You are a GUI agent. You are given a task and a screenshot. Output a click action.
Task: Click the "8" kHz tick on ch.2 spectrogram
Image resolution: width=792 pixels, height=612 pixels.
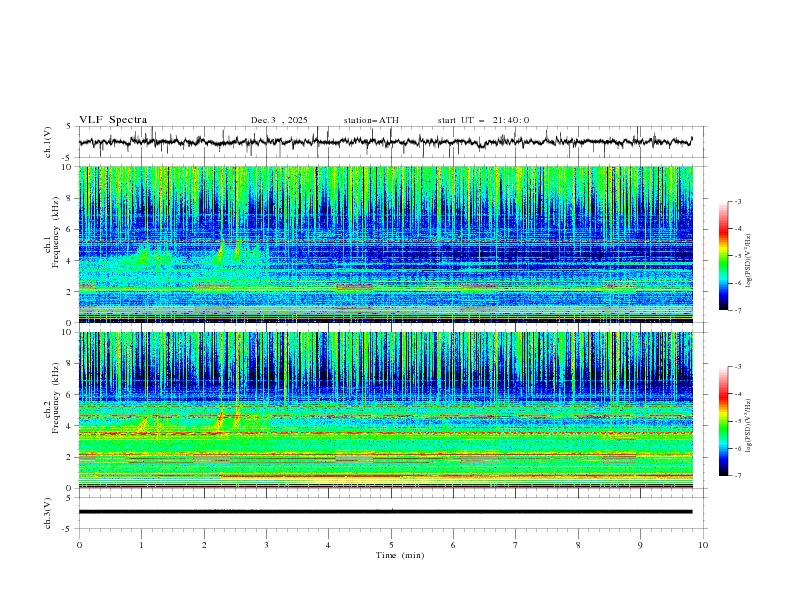coord(70,364)
